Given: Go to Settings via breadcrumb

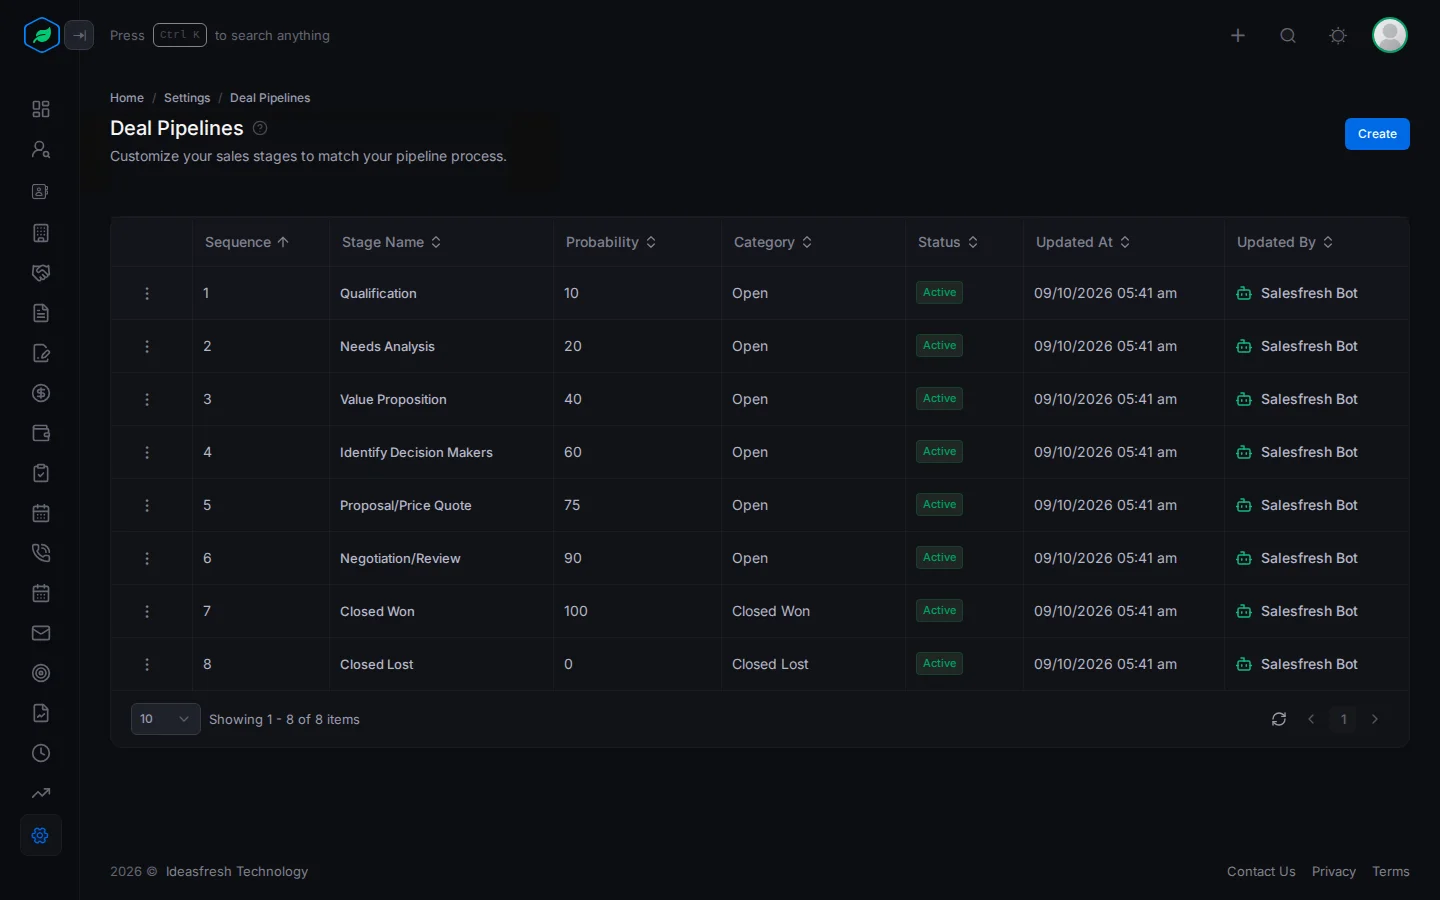Looking at the screenshot, I should coord(187,98).
